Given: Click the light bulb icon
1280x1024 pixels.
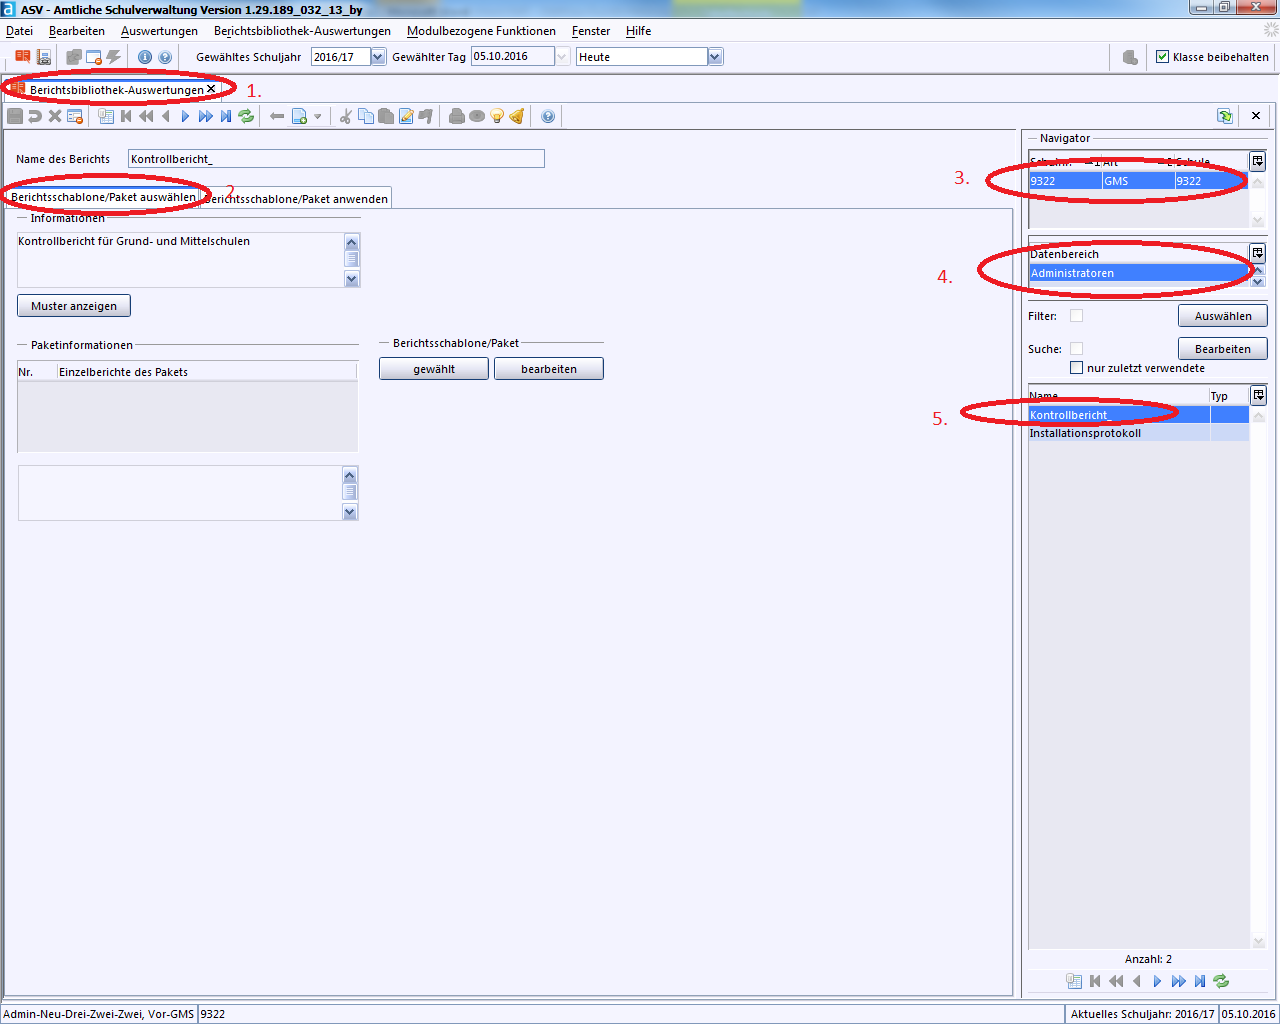Looking at the screenshot, I should pos(497,116).
